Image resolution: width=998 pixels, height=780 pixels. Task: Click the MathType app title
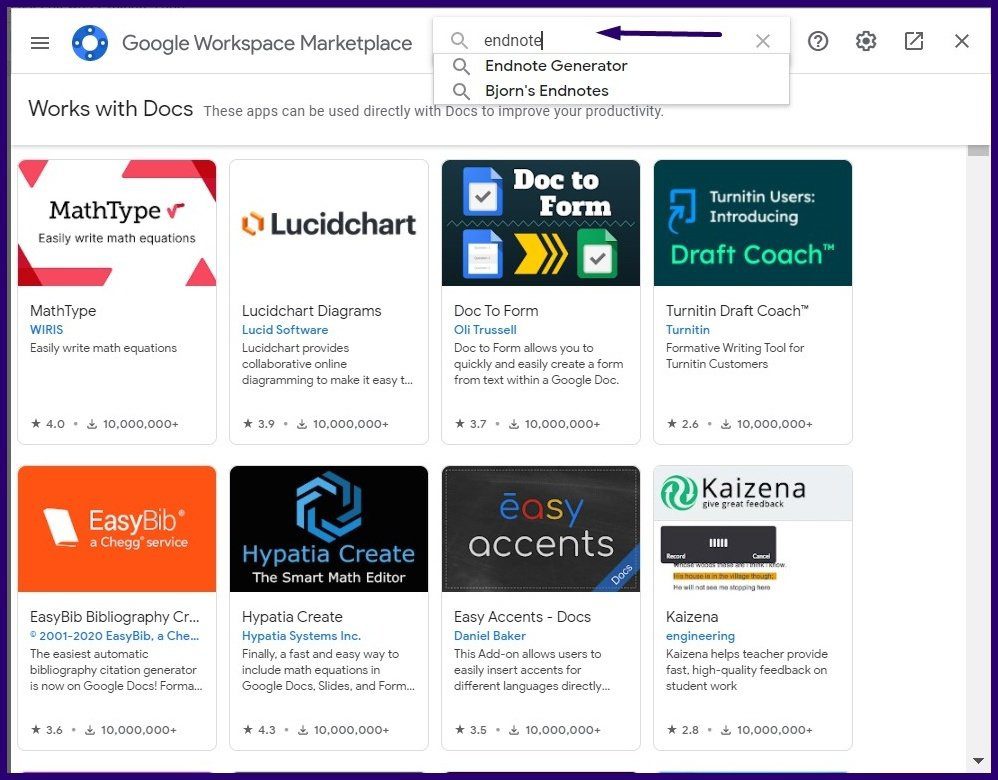pos(63,311)
